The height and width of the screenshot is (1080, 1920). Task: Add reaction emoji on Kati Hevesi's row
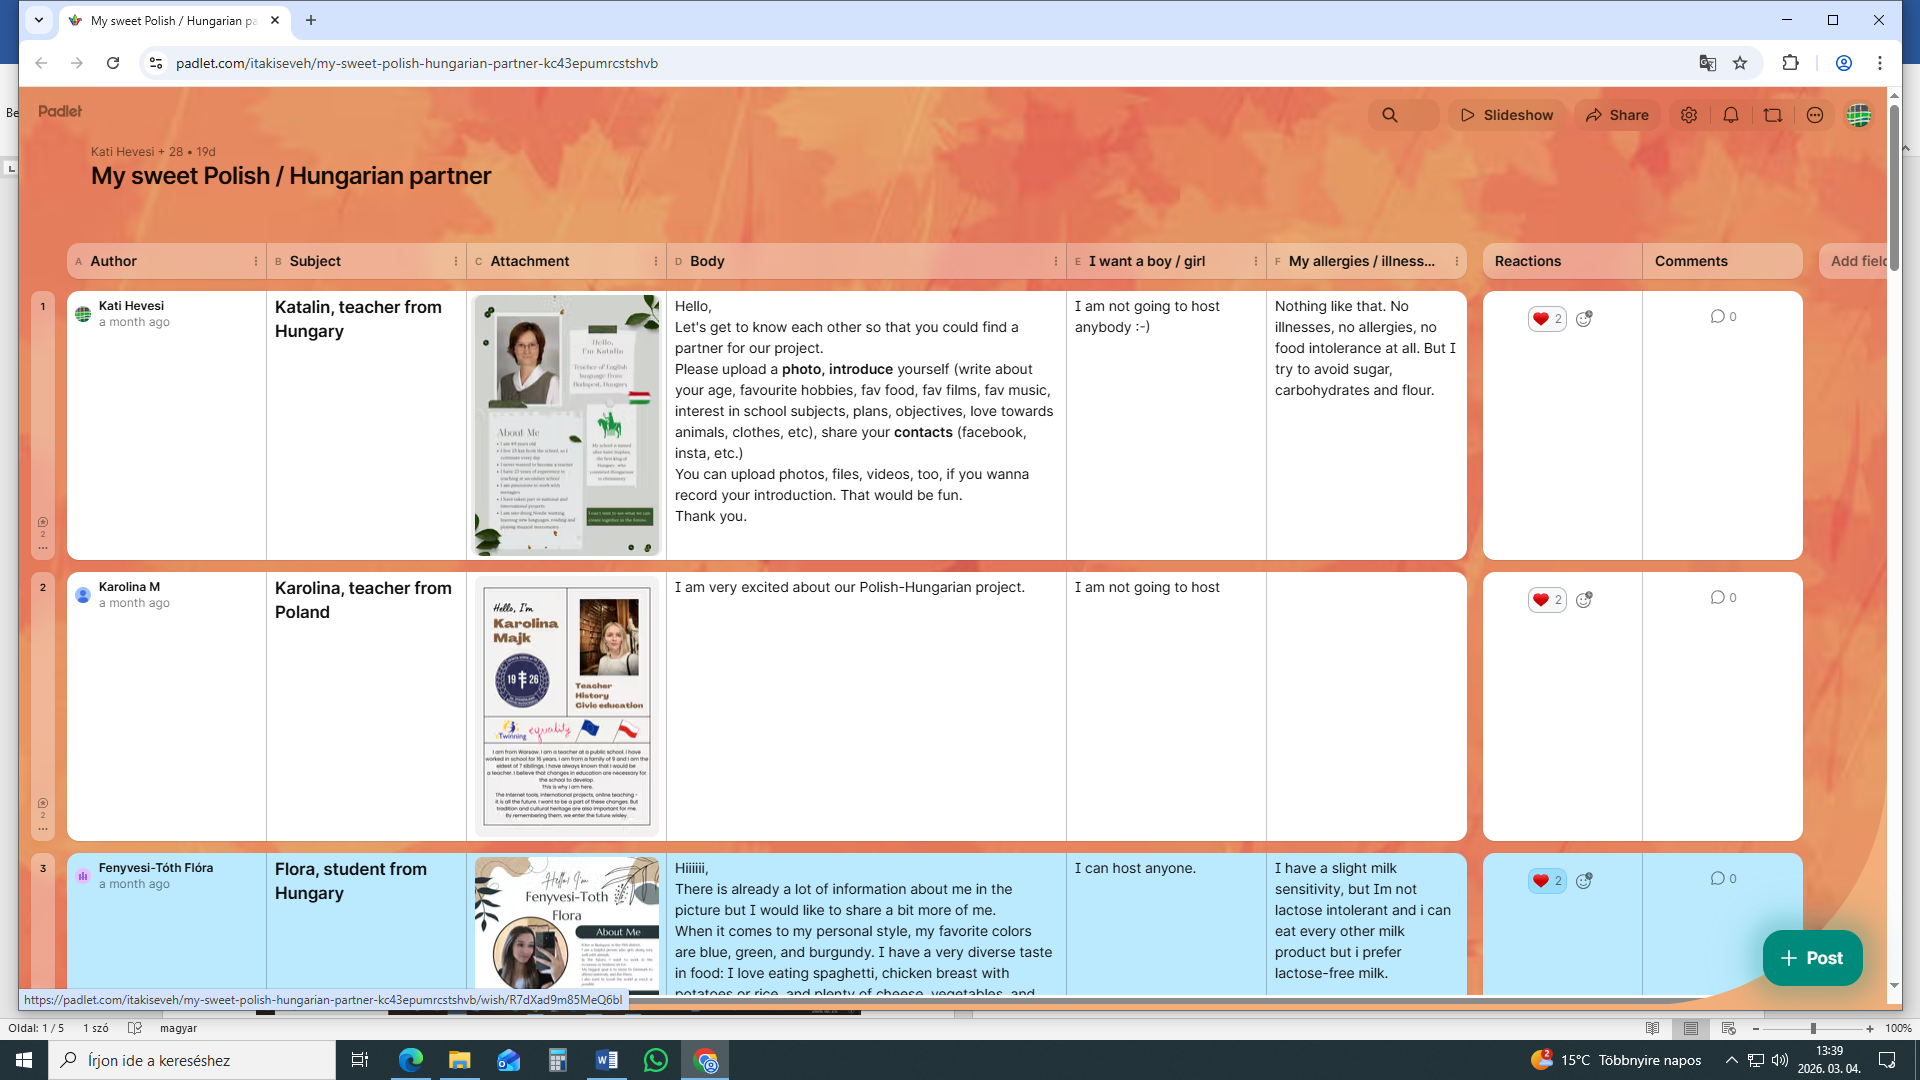1584,319
